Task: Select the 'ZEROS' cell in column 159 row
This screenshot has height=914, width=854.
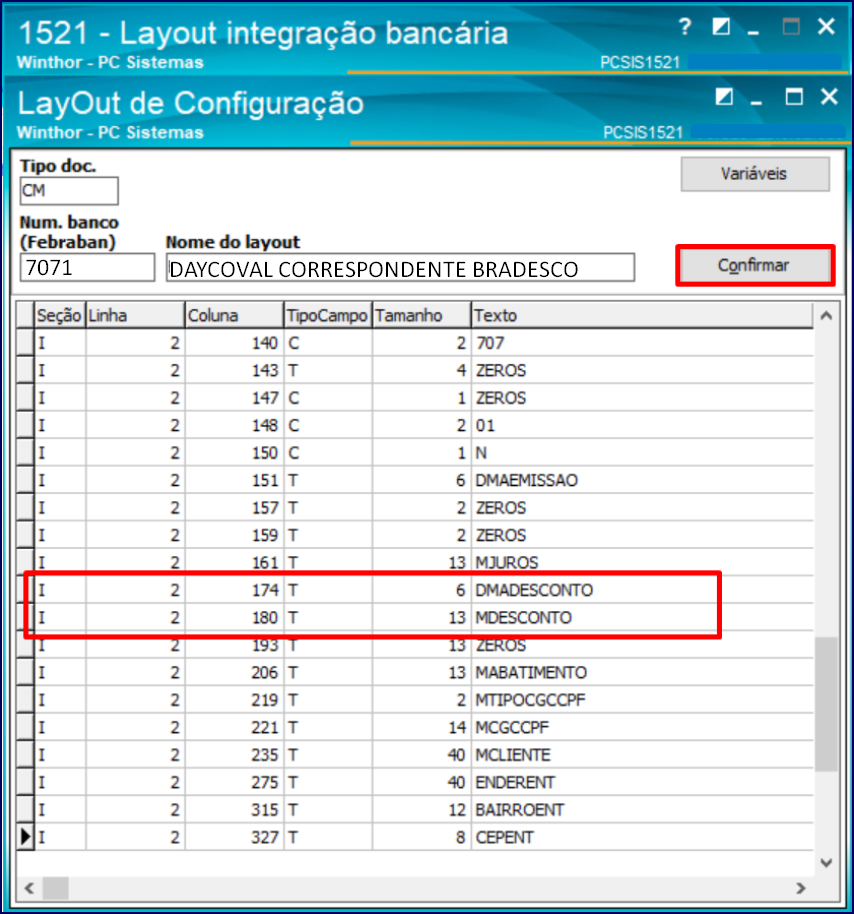Action: (x=641, y=535)
